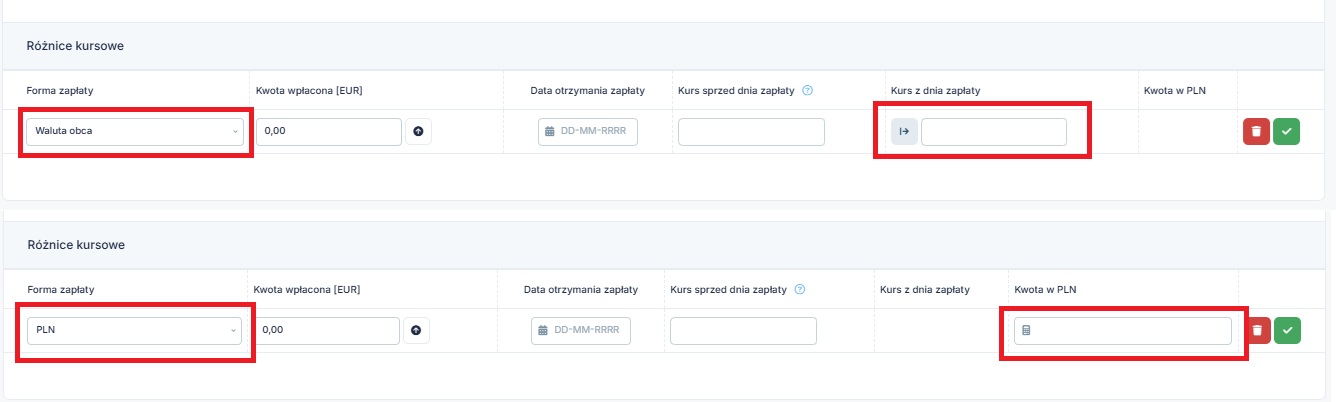Focus Kwota wpłacona field in Waluta obca row
This screenshot has height=402, width=1336.
[329, 131]
